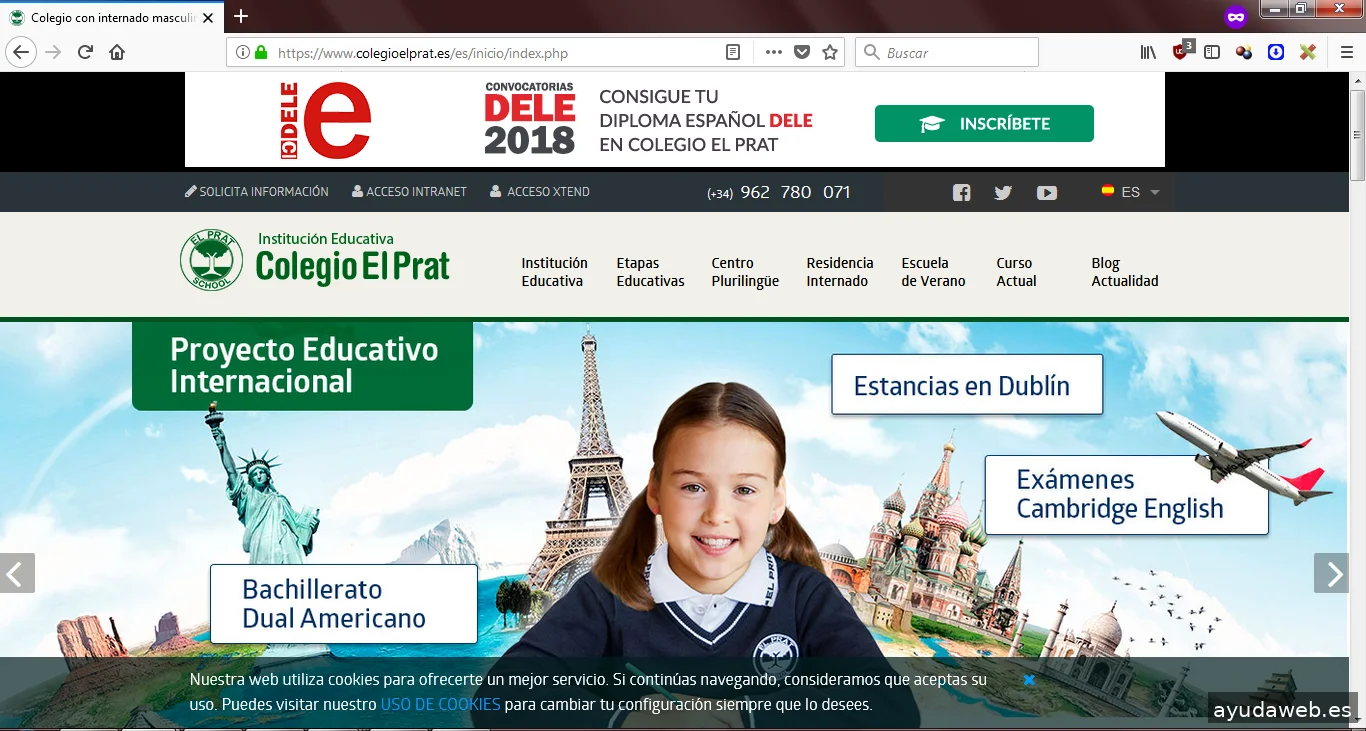Reload the current page
Viewport: 1366px width, 731px height.
[85, 53]
